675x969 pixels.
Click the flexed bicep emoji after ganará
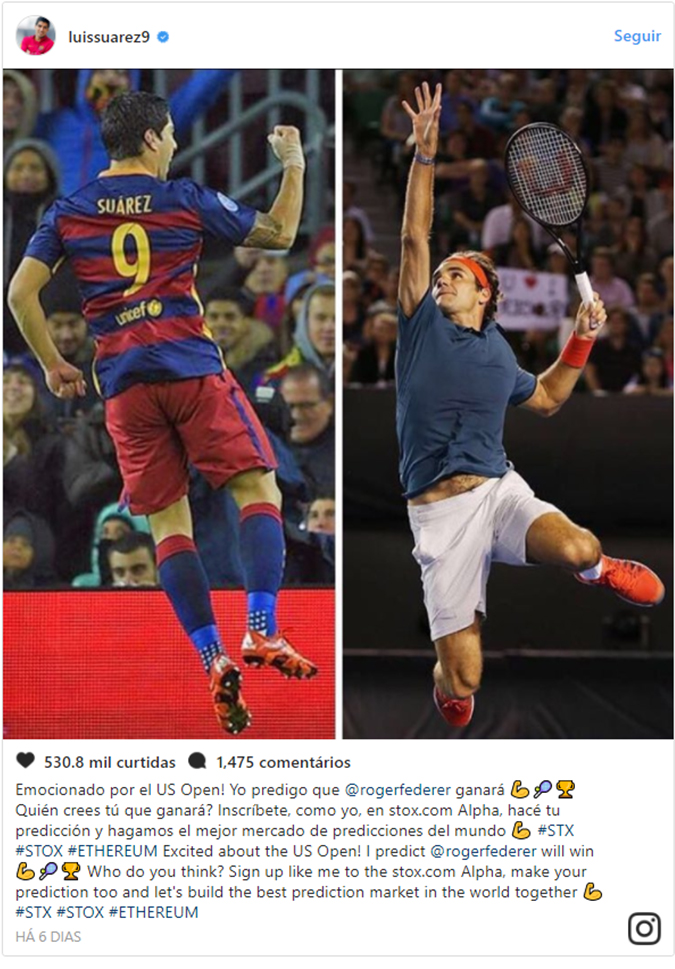[x=520, y=789]
